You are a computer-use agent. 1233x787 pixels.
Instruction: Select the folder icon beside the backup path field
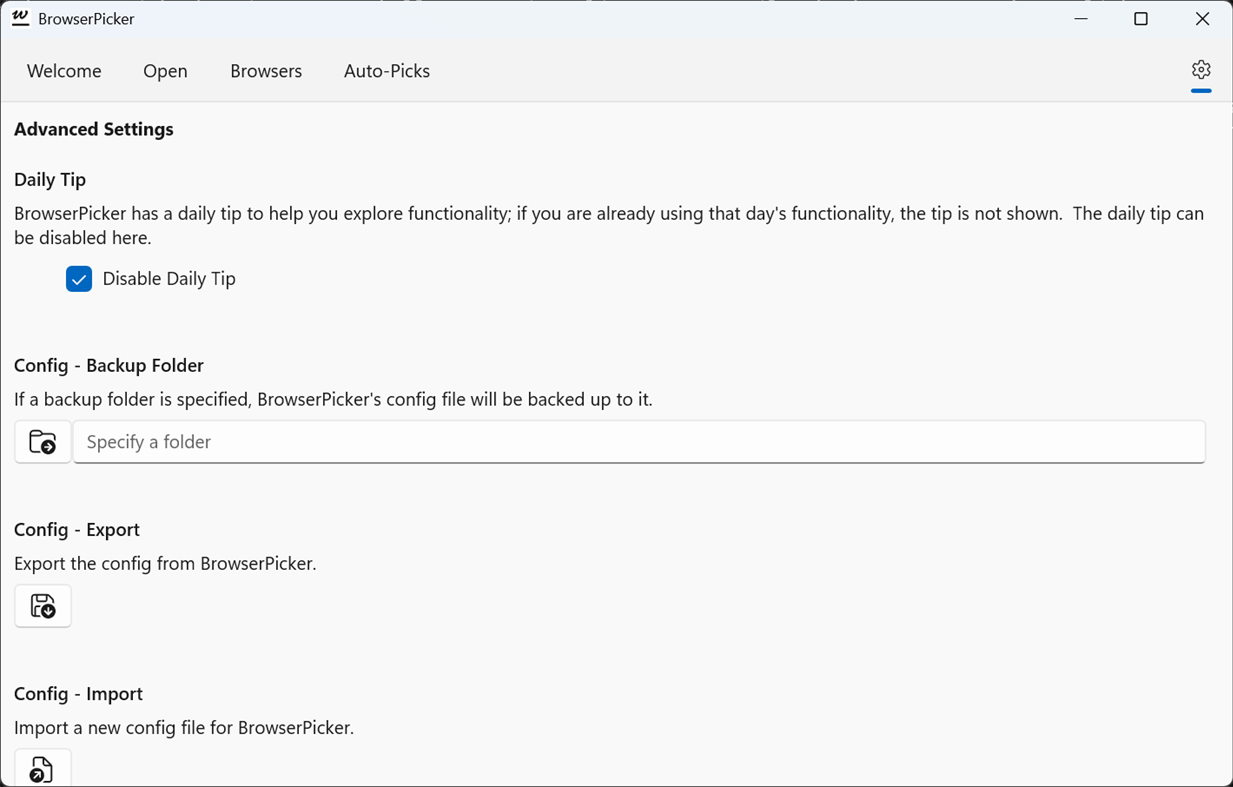click(42, 441)
